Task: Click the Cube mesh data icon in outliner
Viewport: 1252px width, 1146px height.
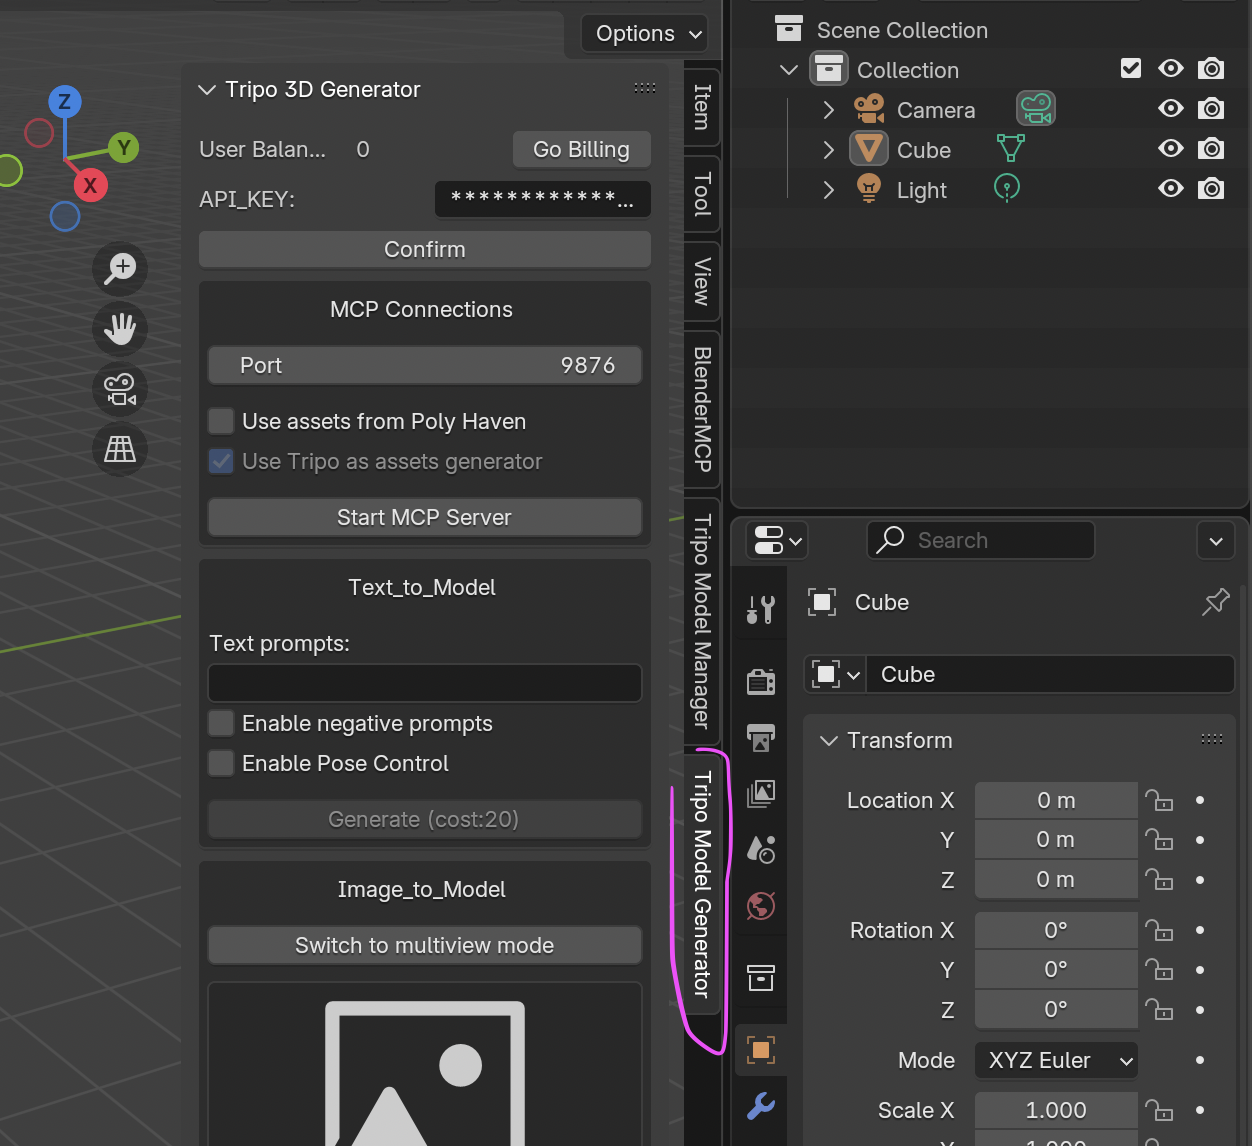Action: coord(1011,149)
